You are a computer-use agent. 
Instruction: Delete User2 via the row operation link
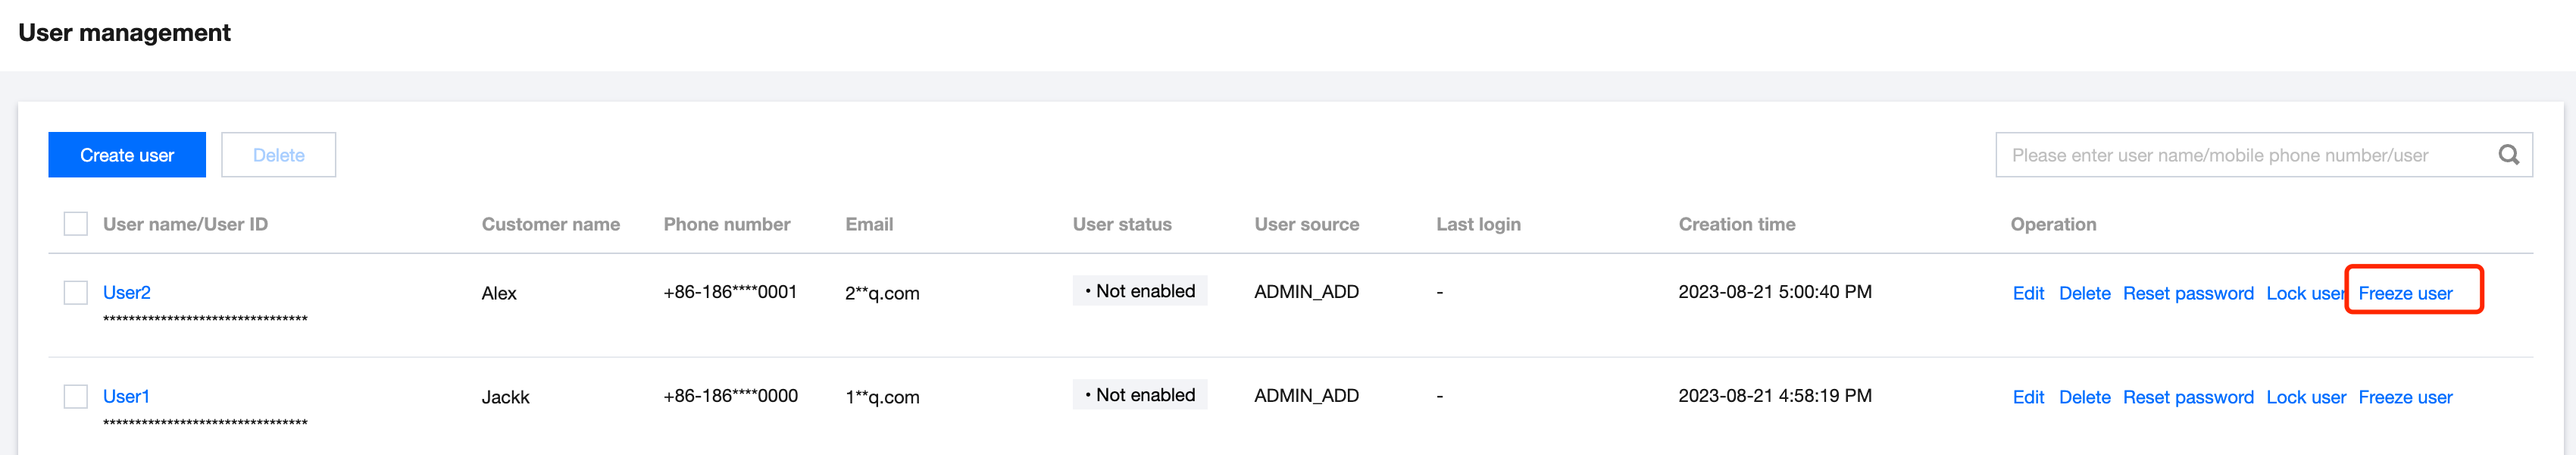click(2084, 293)
